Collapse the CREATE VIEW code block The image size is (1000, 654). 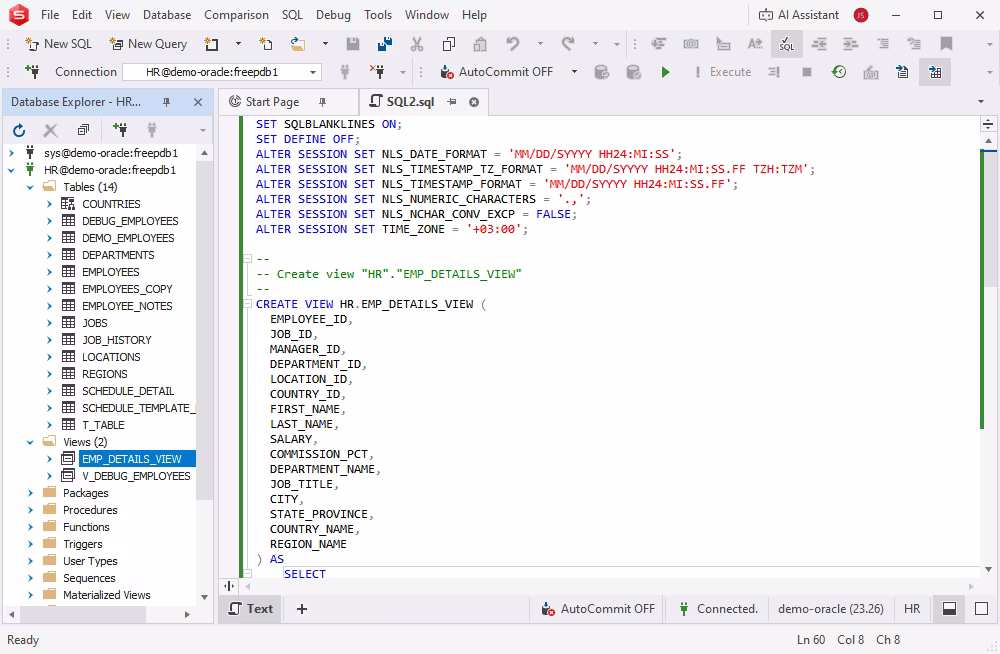tap(247, 304)
